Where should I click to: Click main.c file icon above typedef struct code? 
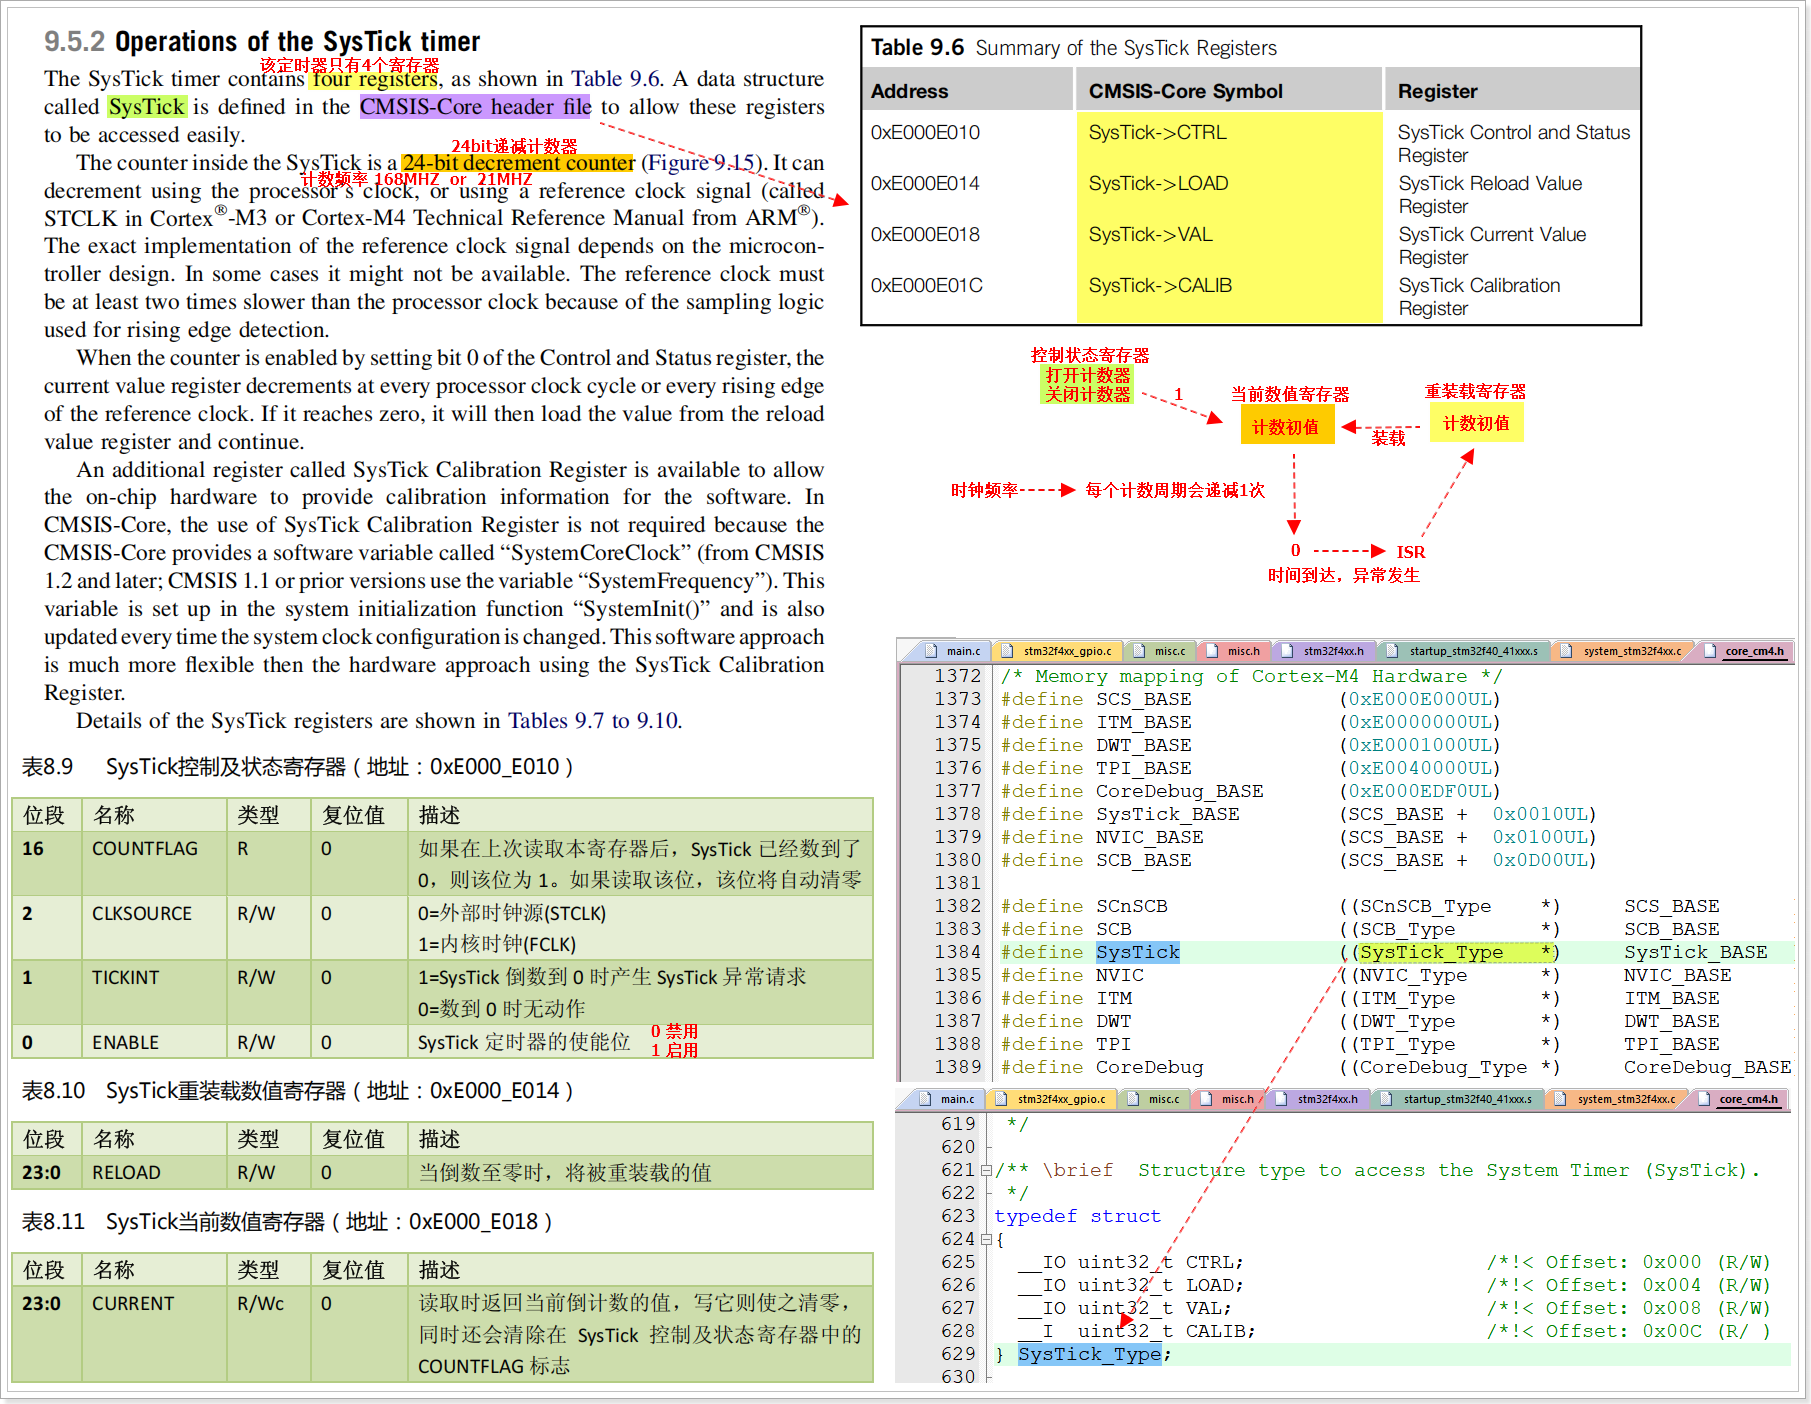click(923, 1099)
